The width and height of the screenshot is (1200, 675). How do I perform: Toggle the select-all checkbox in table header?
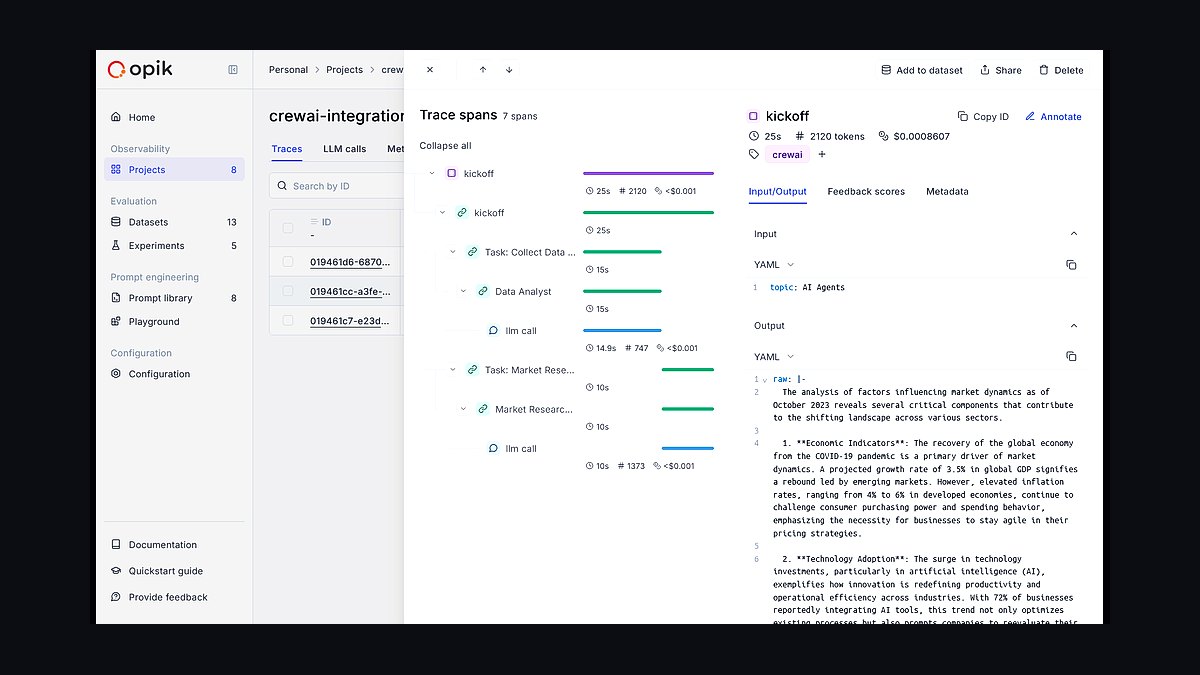point(288,228)
